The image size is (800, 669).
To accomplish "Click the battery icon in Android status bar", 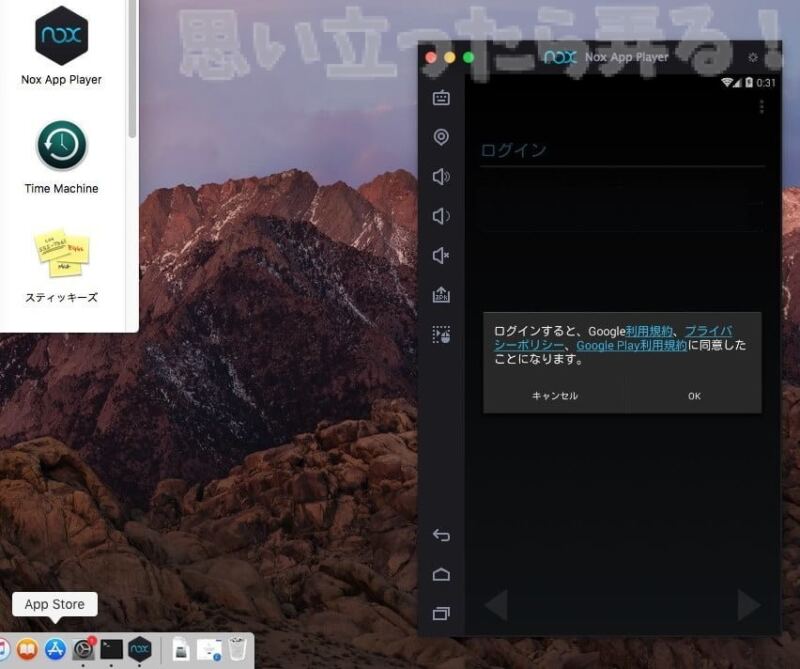I will [x=748, y=82].
